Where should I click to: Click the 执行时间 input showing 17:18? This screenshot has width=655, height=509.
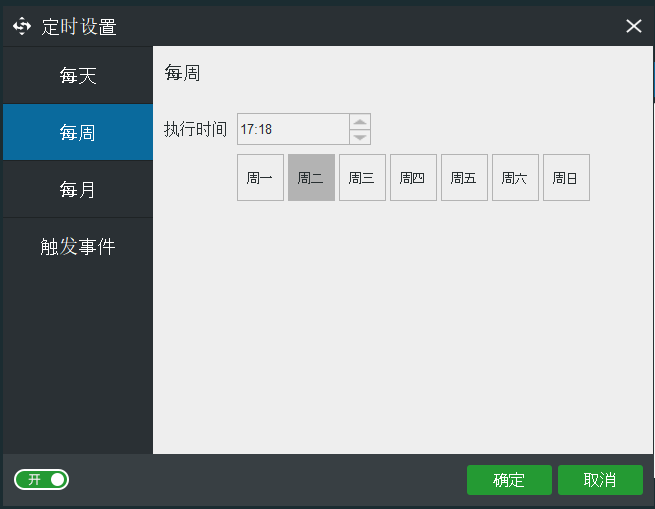tap(293, 129)
